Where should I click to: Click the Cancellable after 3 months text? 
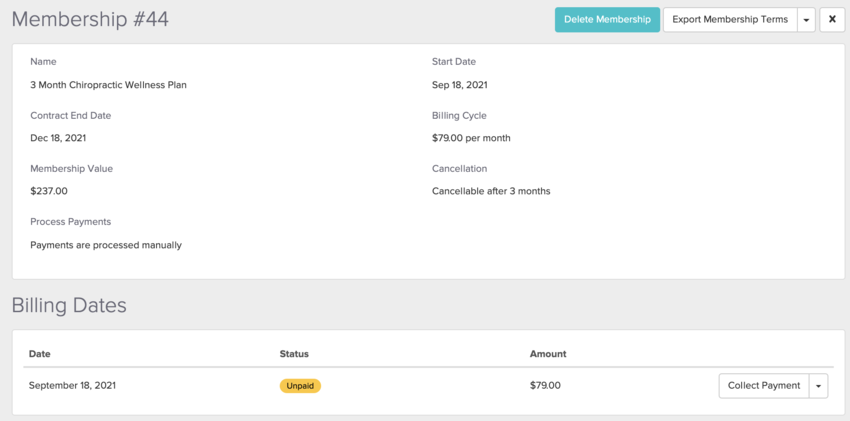(491, 191)
